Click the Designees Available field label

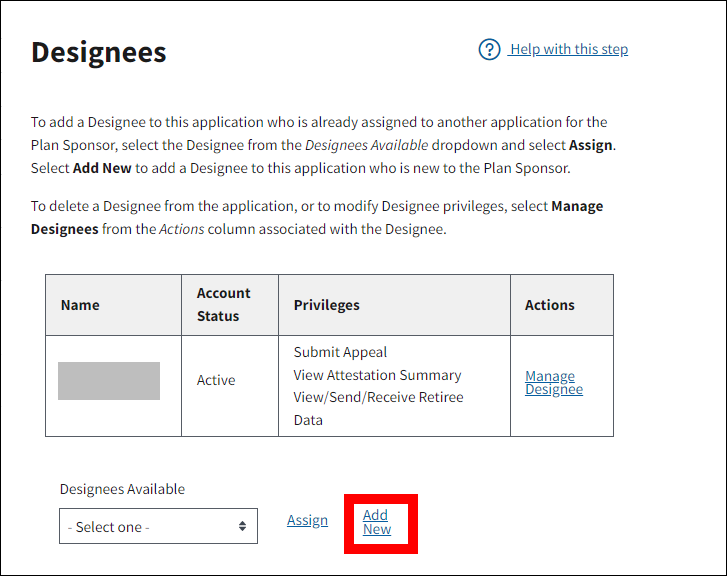(x=122, y=489)
